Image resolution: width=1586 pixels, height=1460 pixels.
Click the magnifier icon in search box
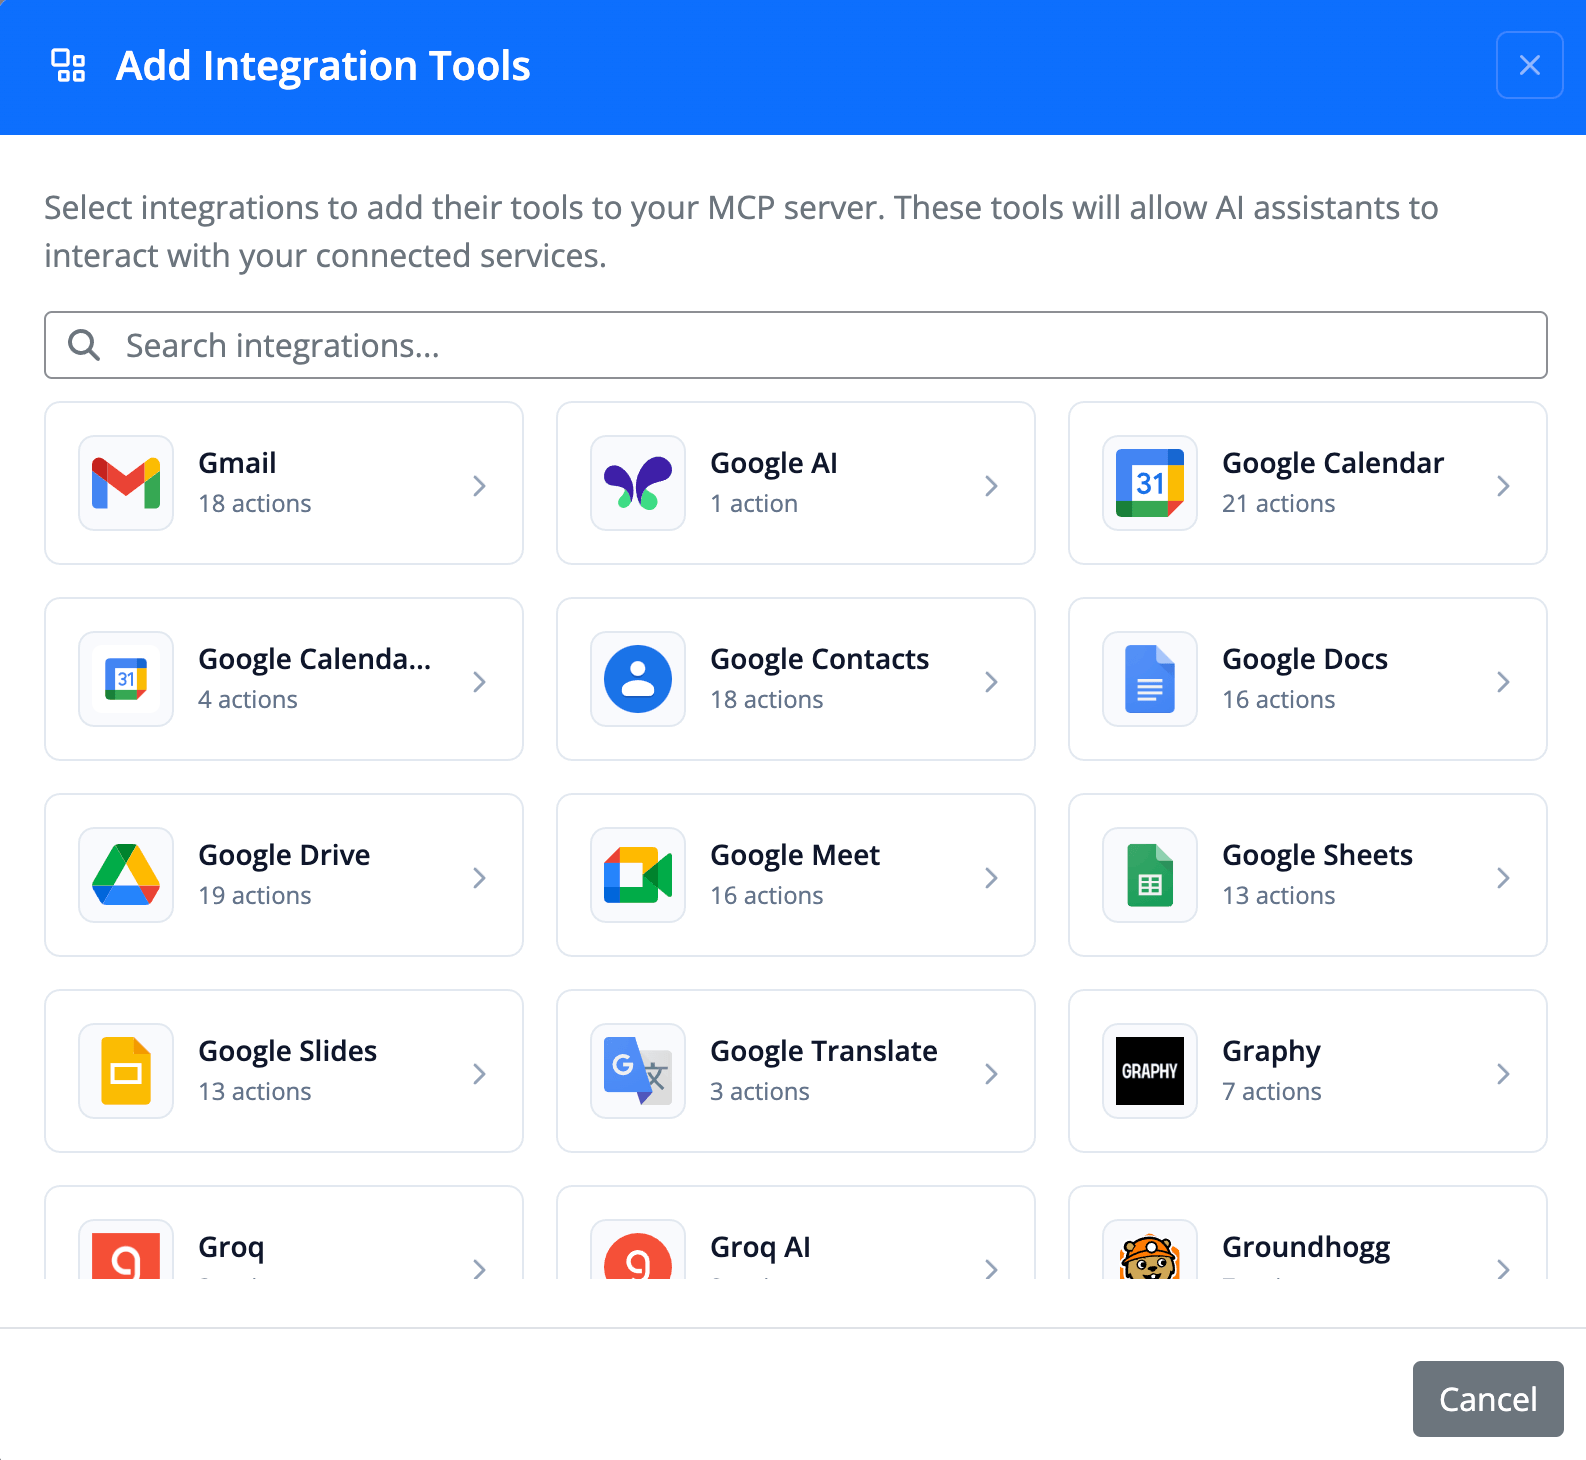pyautogui.click(x=84, y=345)
